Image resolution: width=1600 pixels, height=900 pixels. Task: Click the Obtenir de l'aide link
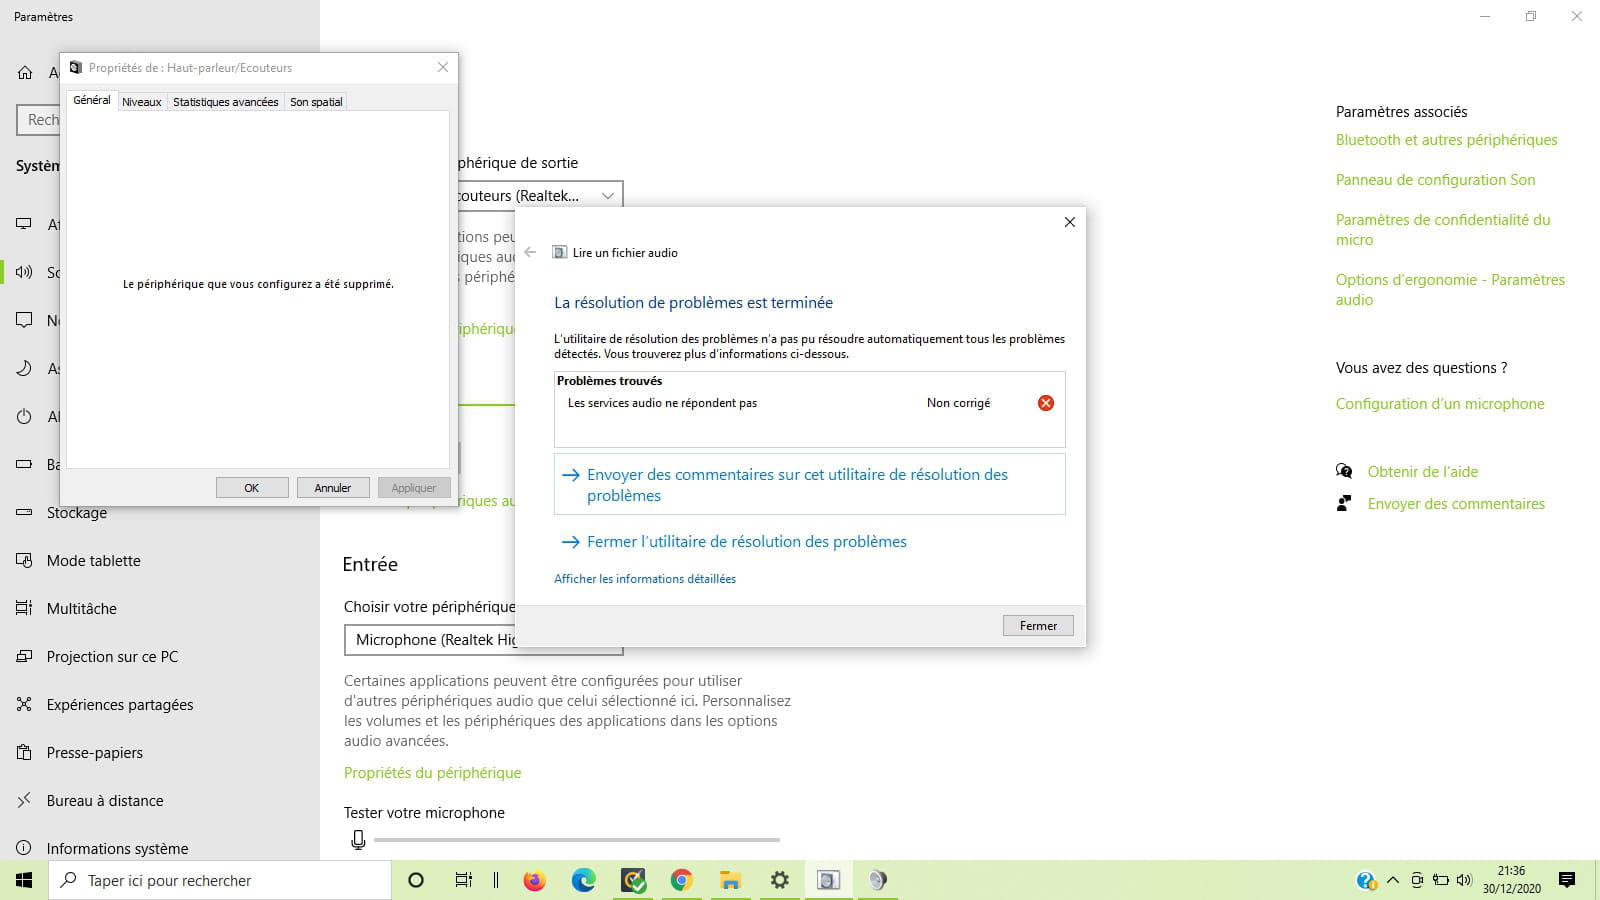1423,472
